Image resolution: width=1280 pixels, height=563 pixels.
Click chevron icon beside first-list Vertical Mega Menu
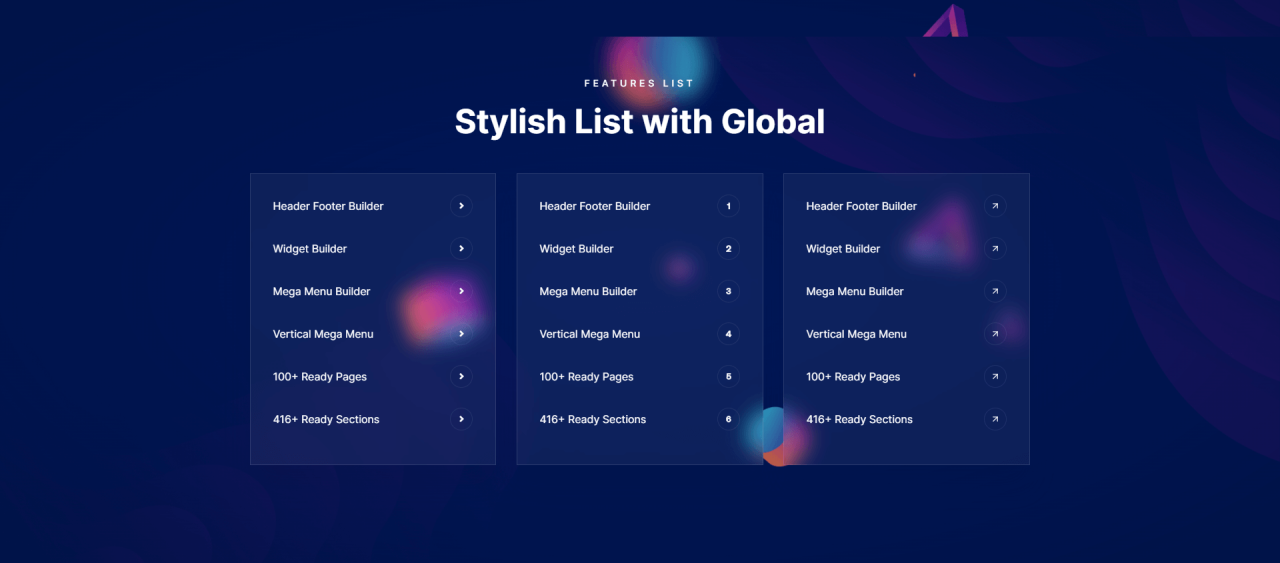coord(461,335)
